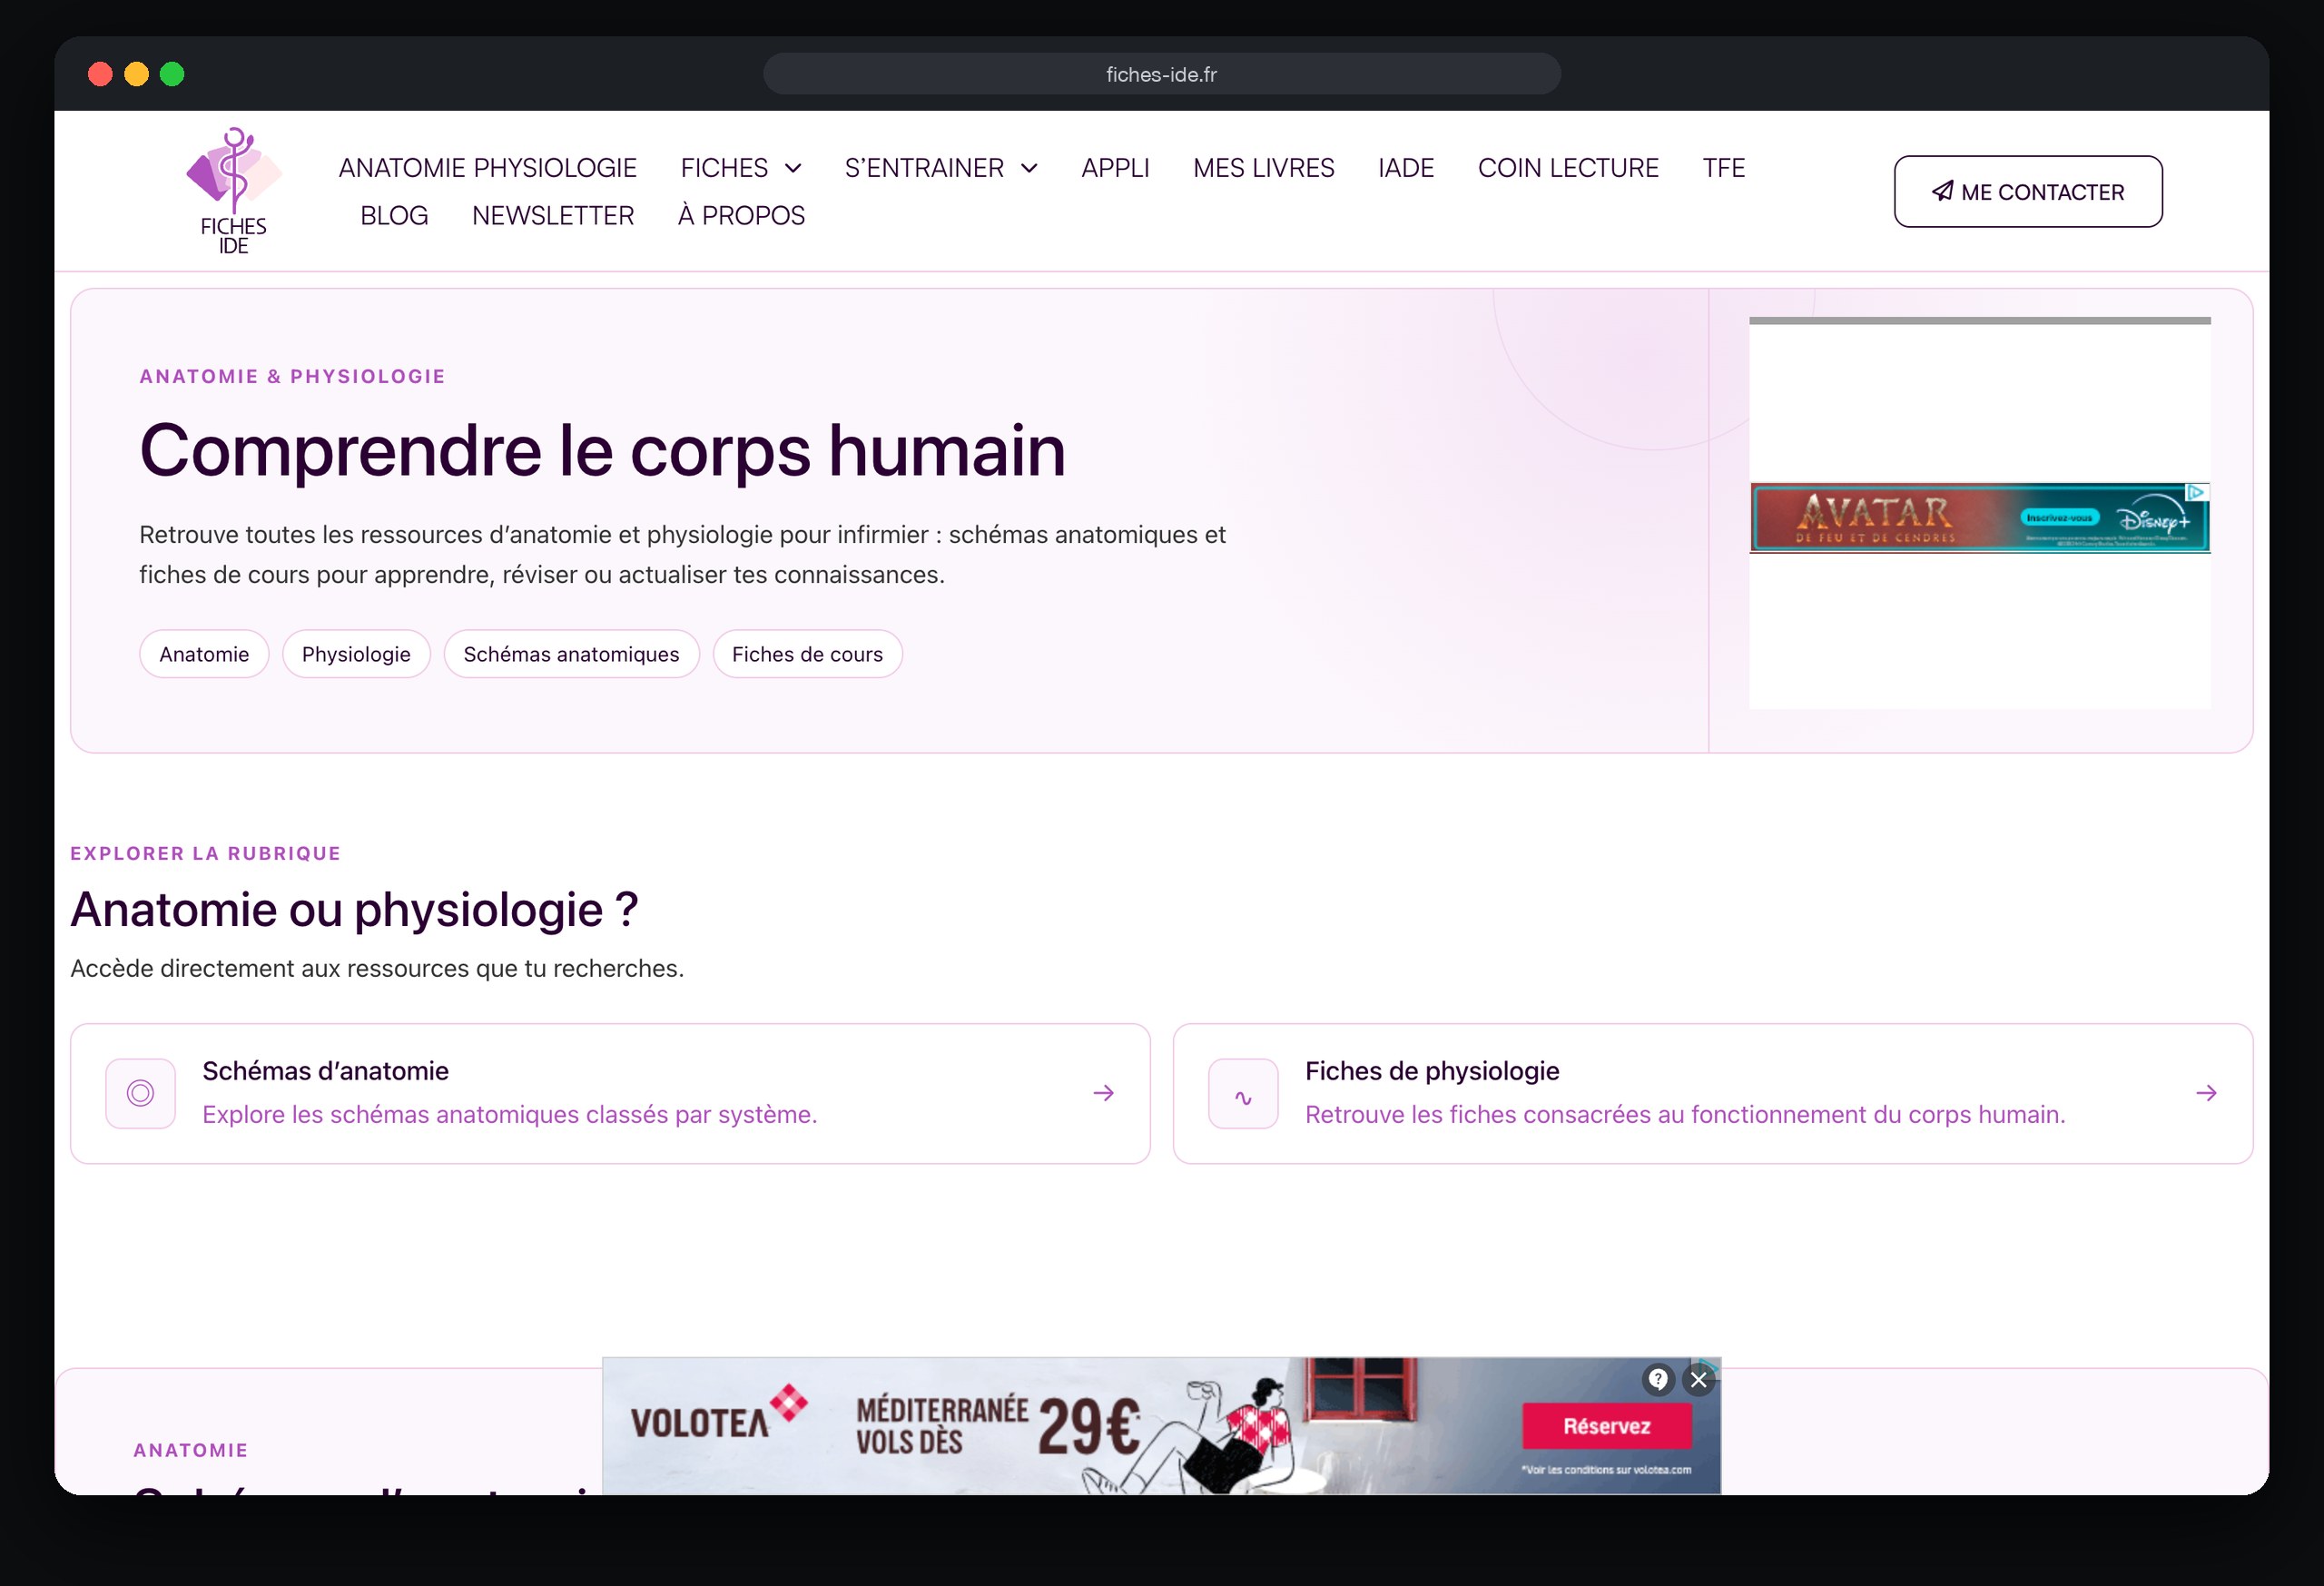Click the circle icon beside Schémas d'anatomie
Image resolution: width=2324 pixels, height=1586 pixels.
[x=141, y=1093]
